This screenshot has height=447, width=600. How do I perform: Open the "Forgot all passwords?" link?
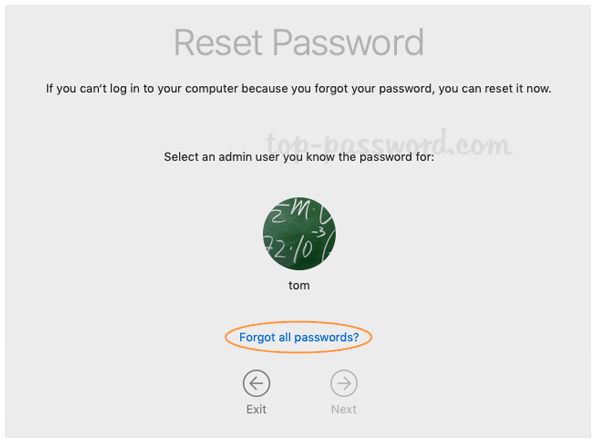tap(299, 337)
